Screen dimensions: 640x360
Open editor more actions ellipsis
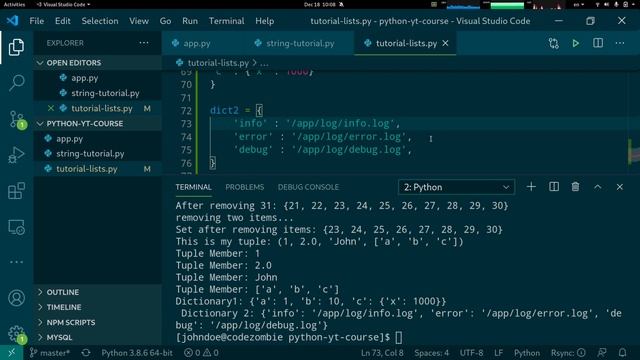click(x=620, y=43)
